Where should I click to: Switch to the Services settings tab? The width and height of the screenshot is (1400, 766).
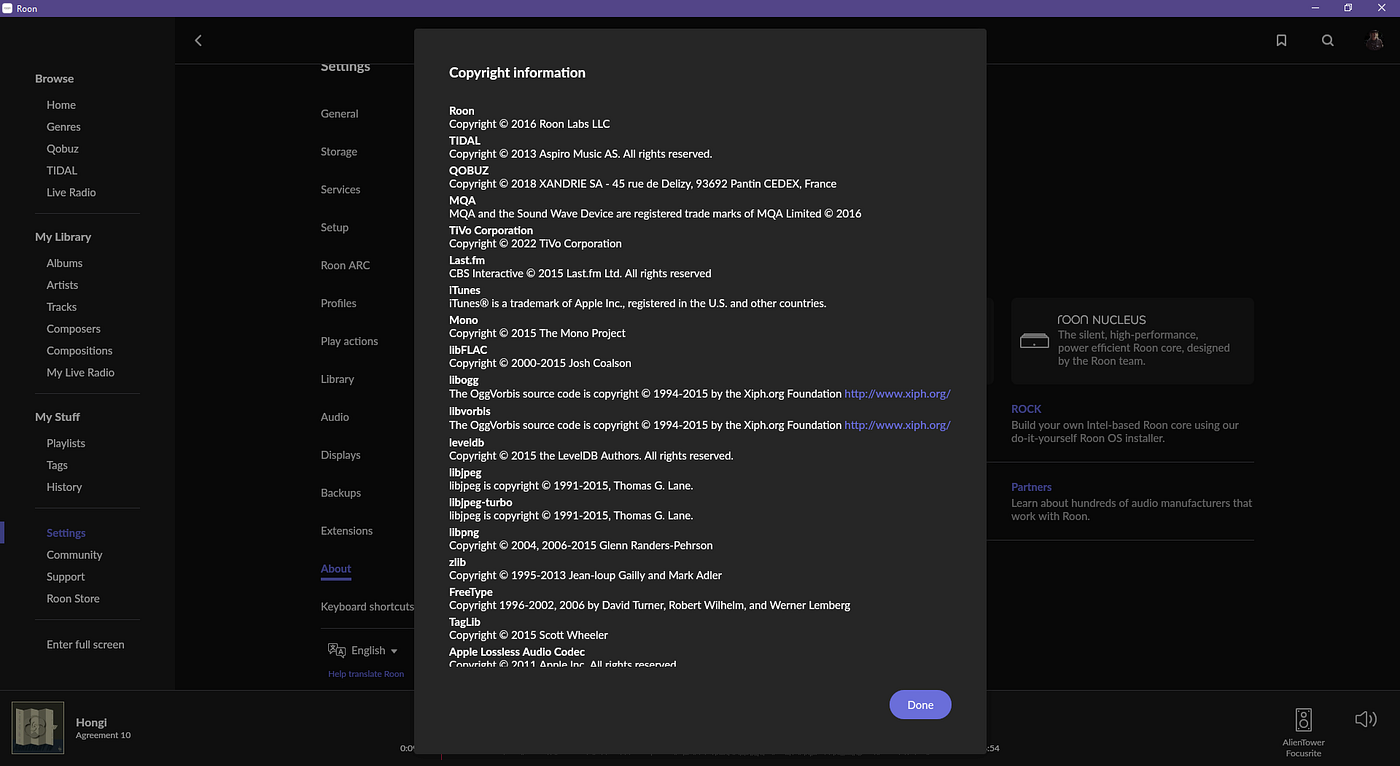pyautogui.click(x=340, y=190)
